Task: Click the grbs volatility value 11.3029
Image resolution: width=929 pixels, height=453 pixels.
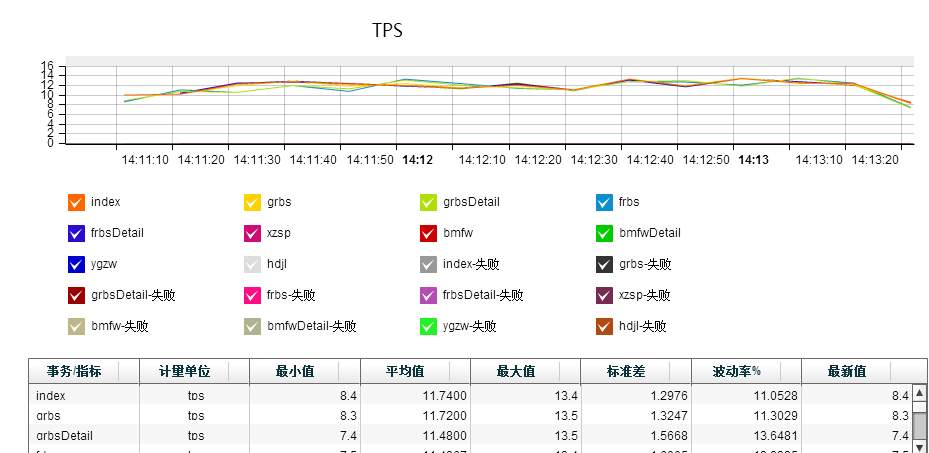Action: pos(777,416)
